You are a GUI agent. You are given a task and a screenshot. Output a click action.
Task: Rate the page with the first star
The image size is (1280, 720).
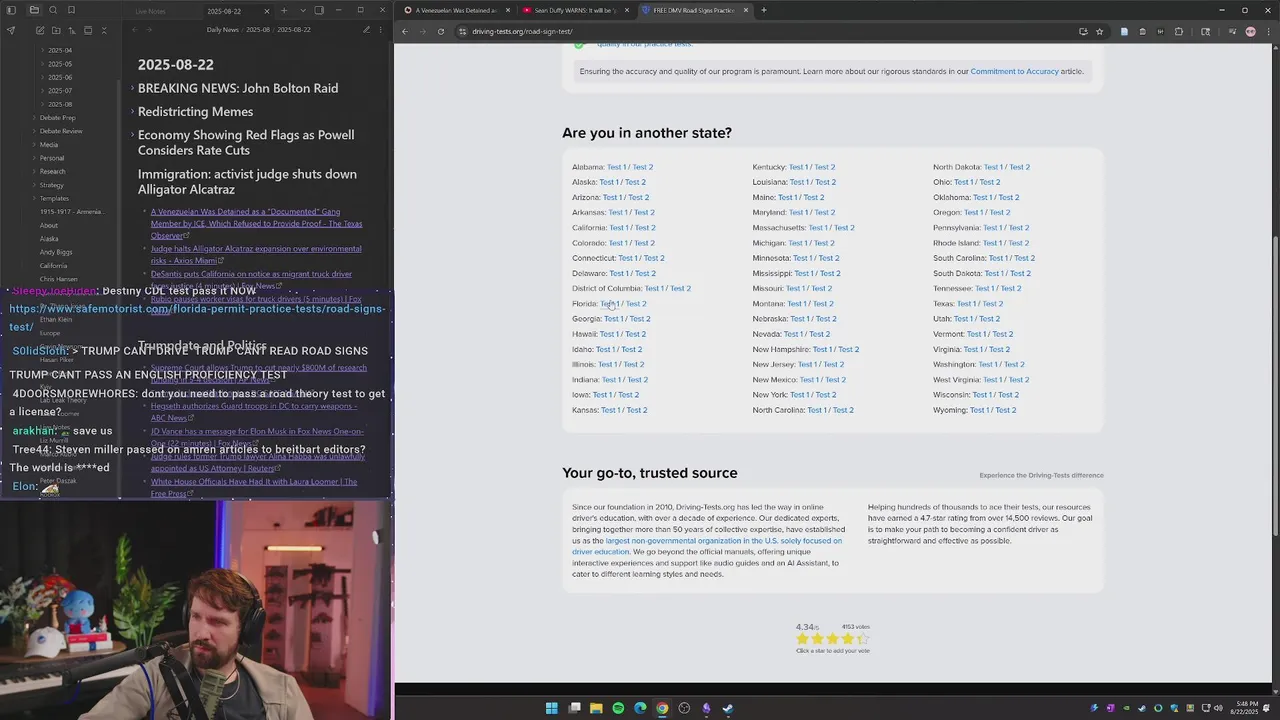coord(803,639)
